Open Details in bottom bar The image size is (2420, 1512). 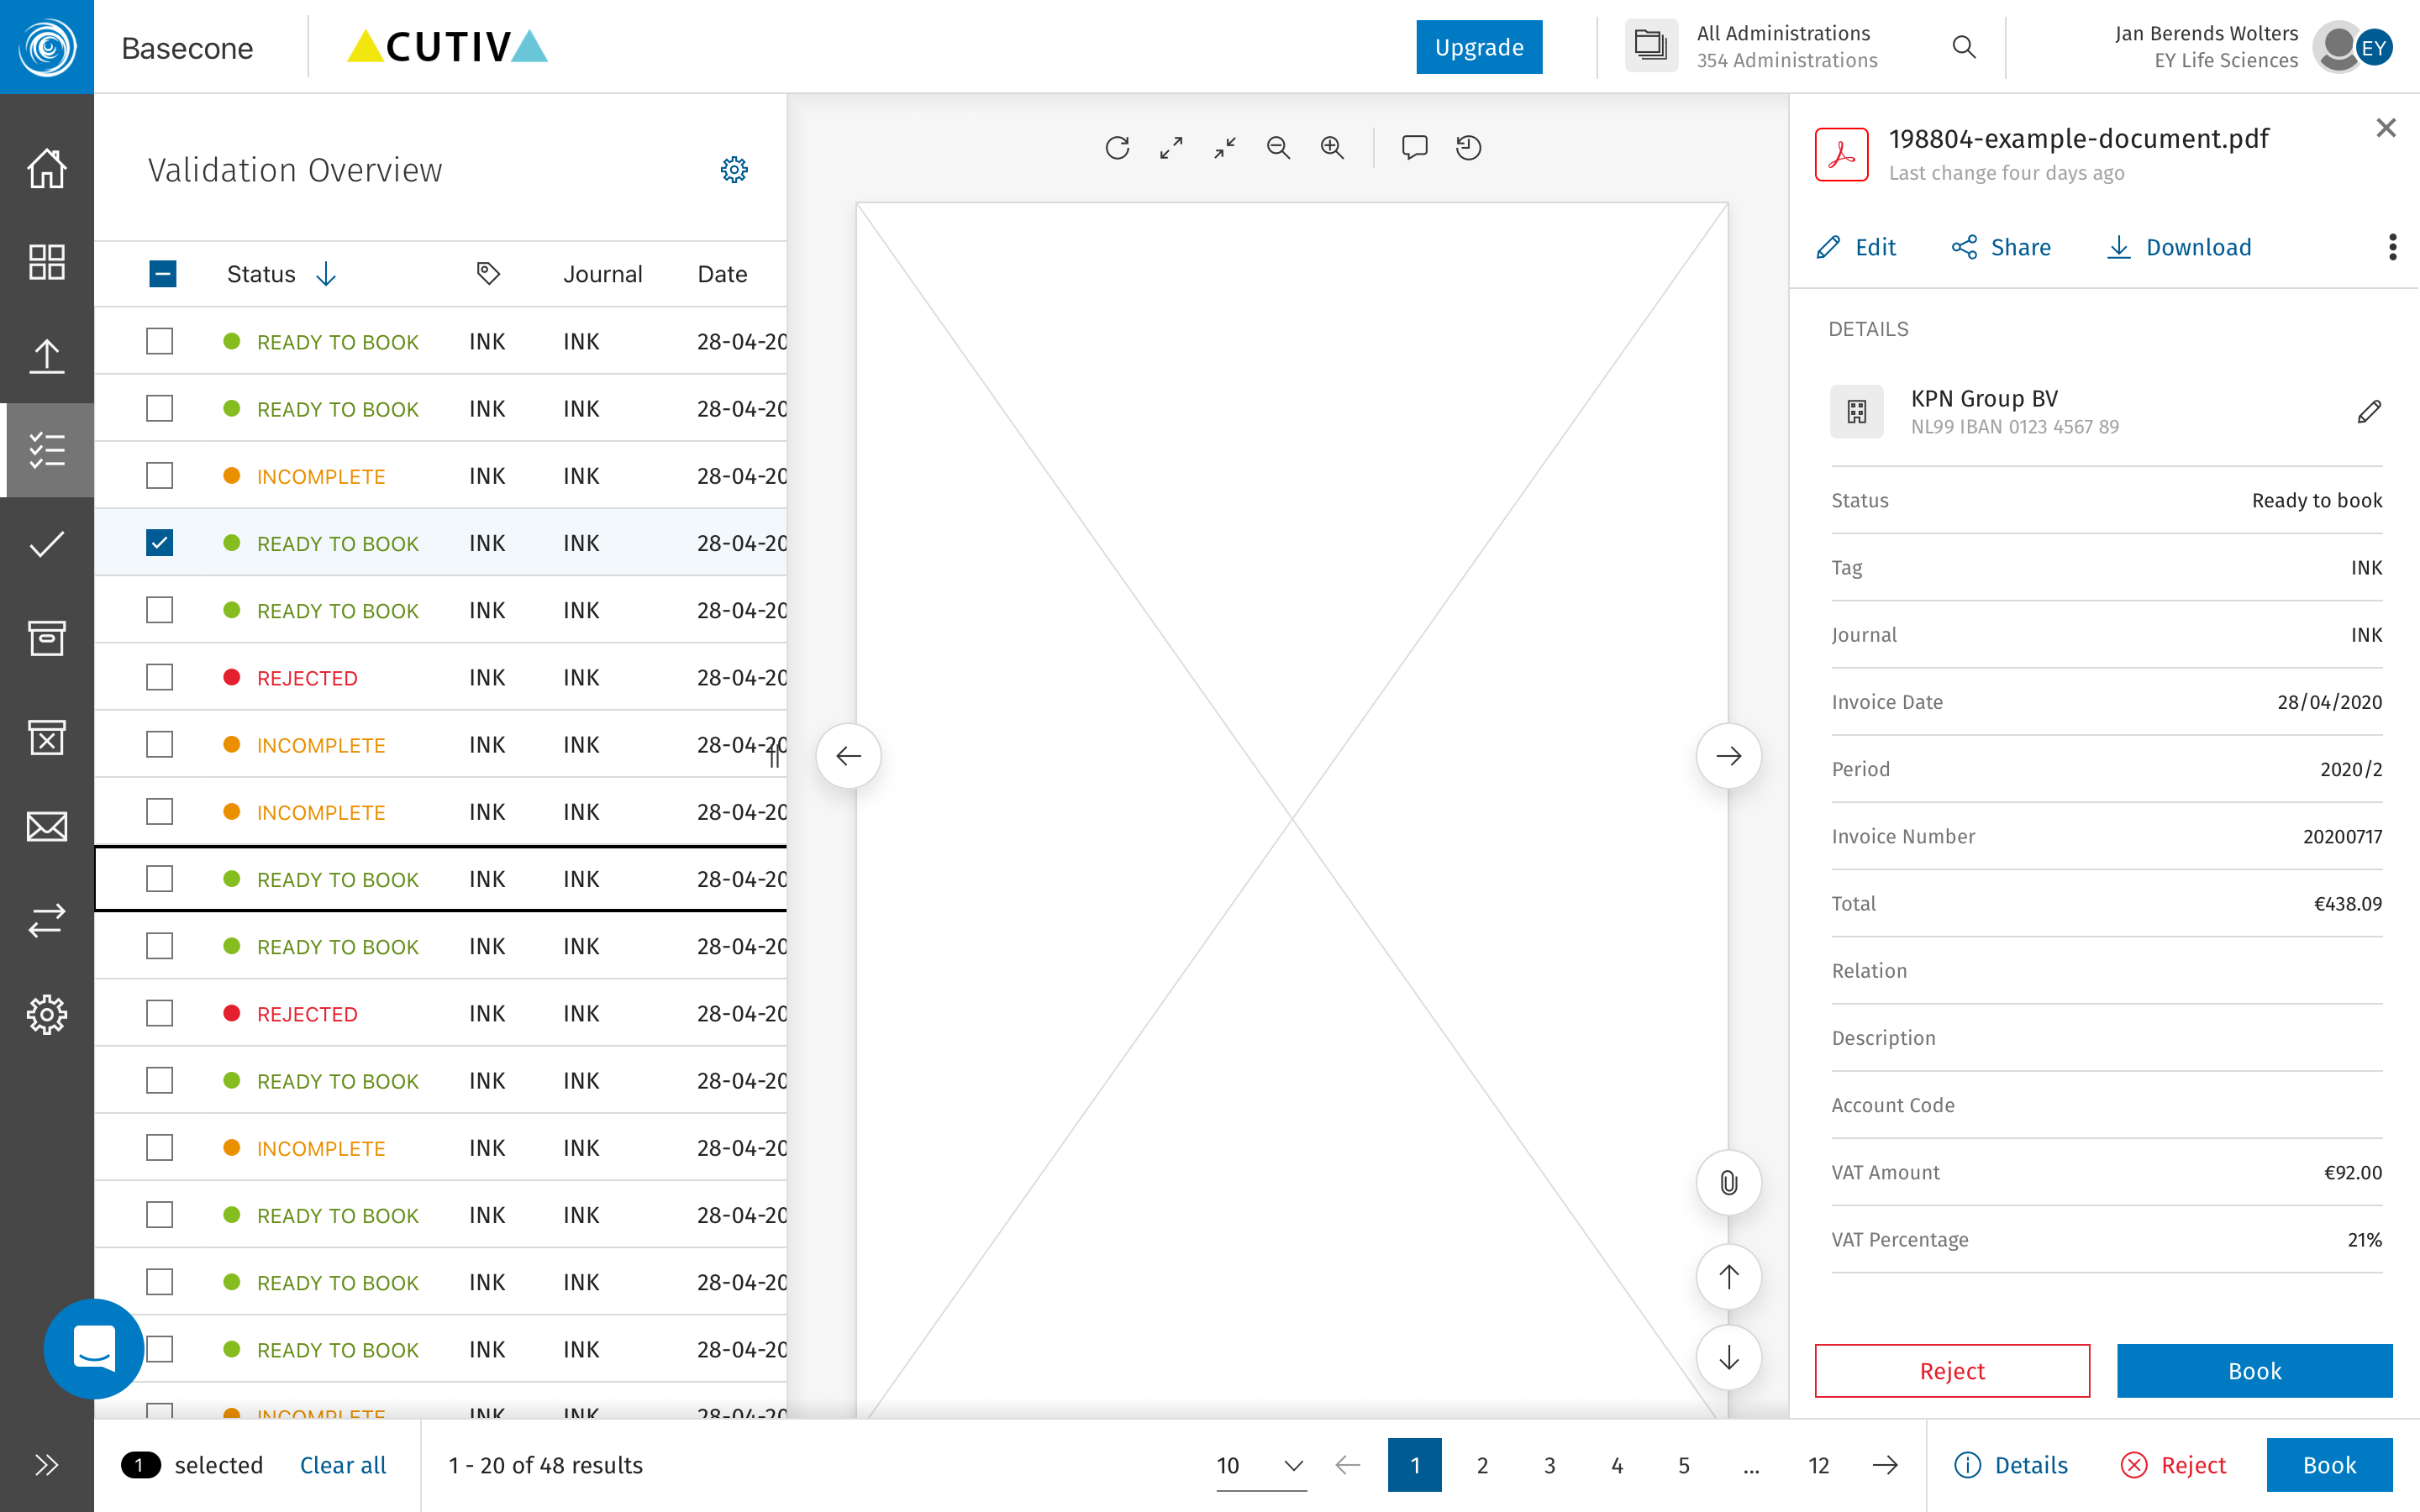2011,1465
